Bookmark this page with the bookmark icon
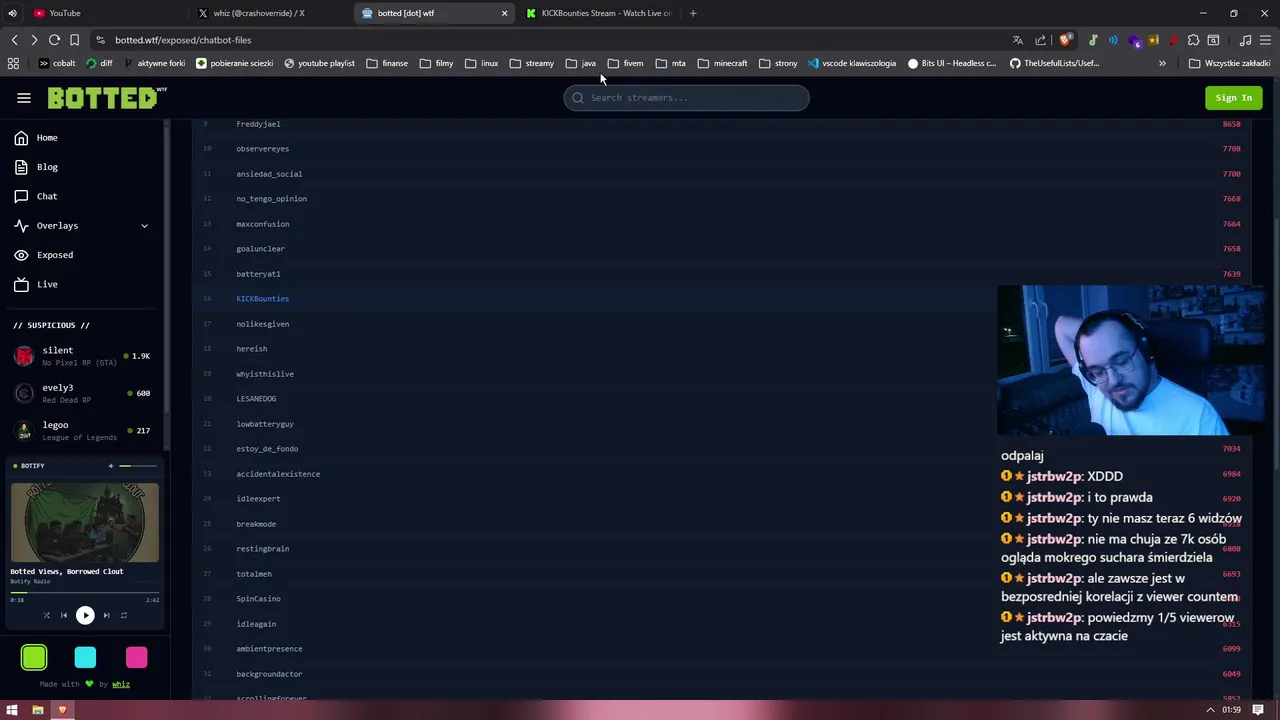 coord(74,40)
